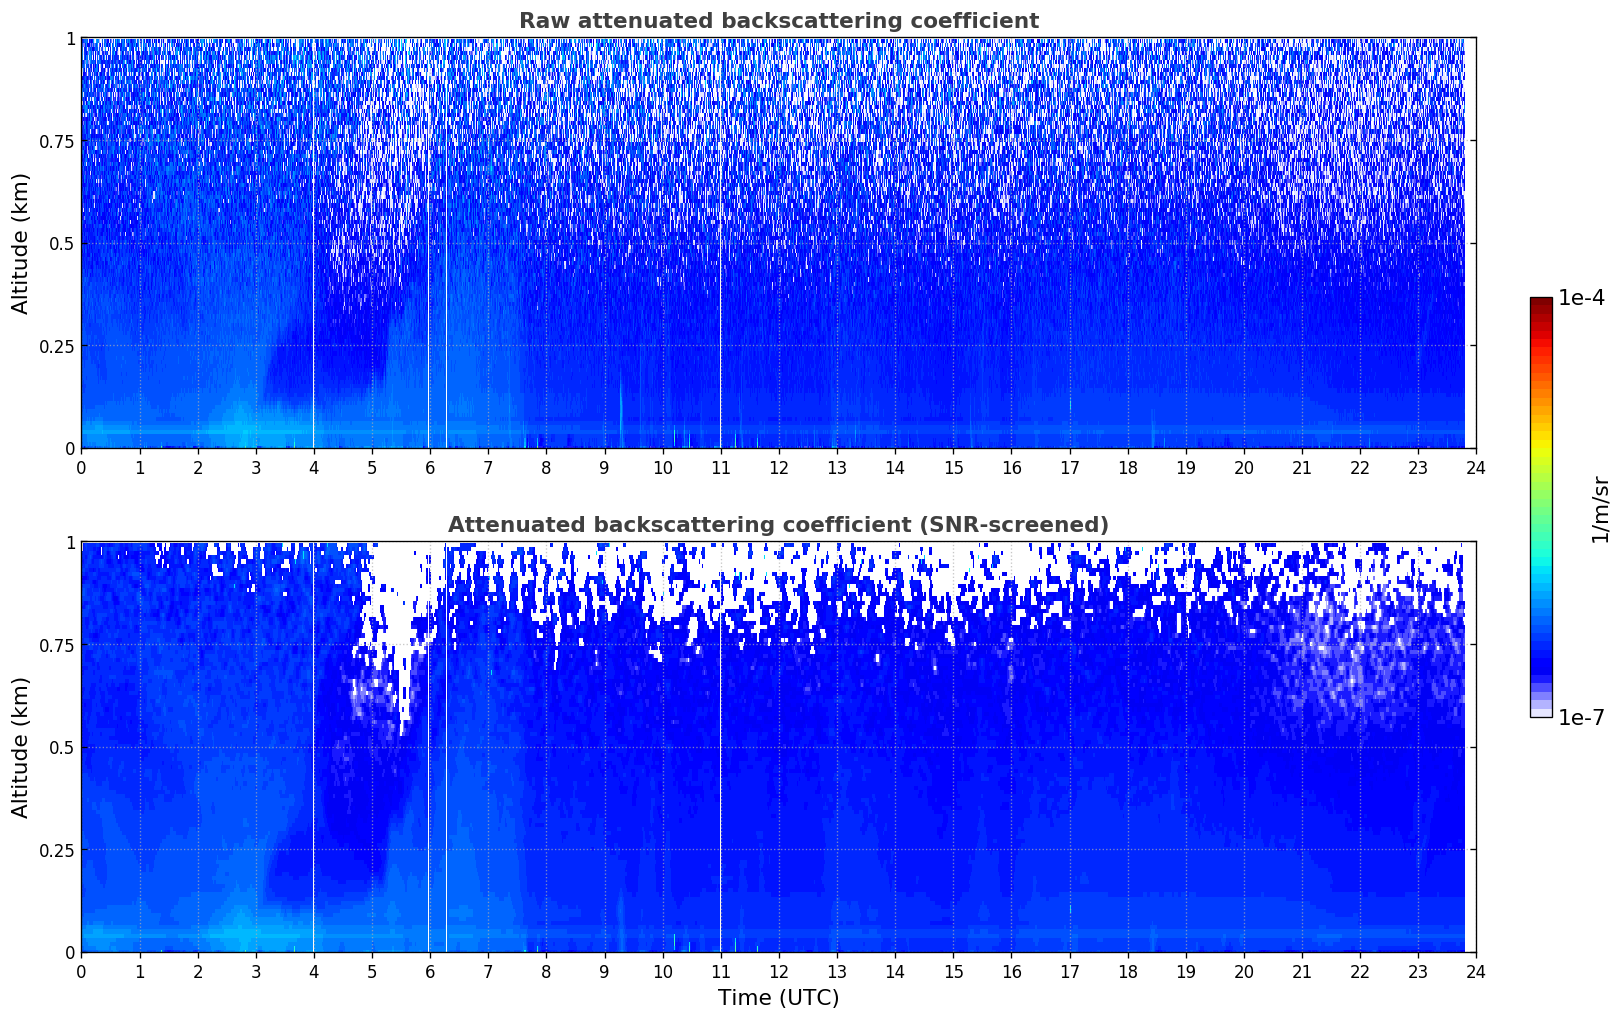The image size is (1621, 1020).
Task: Click the top plot's 'Altitude (km)' label
Action: (x=21, y=243)
